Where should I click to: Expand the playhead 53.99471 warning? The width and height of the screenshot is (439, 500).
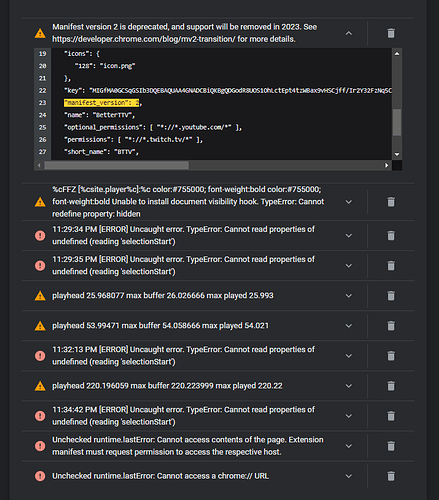[349, 325]
